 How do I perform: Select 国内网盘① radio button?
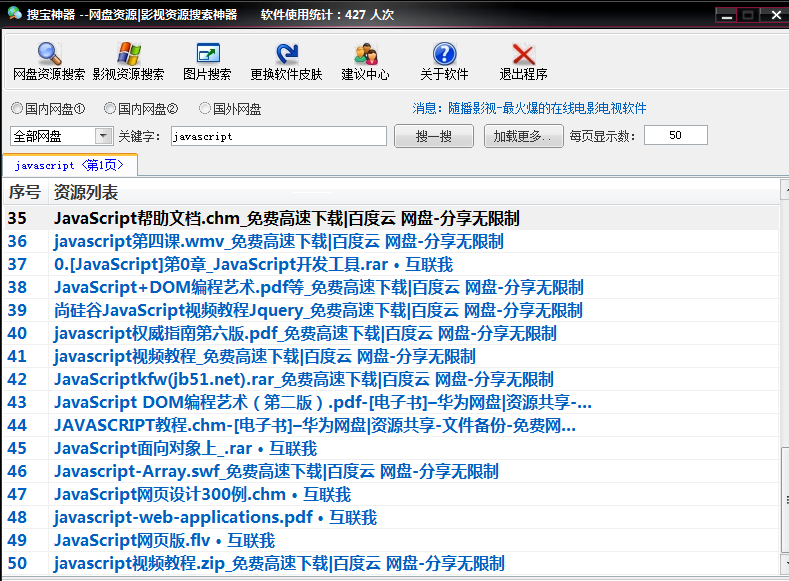point(17,108)
